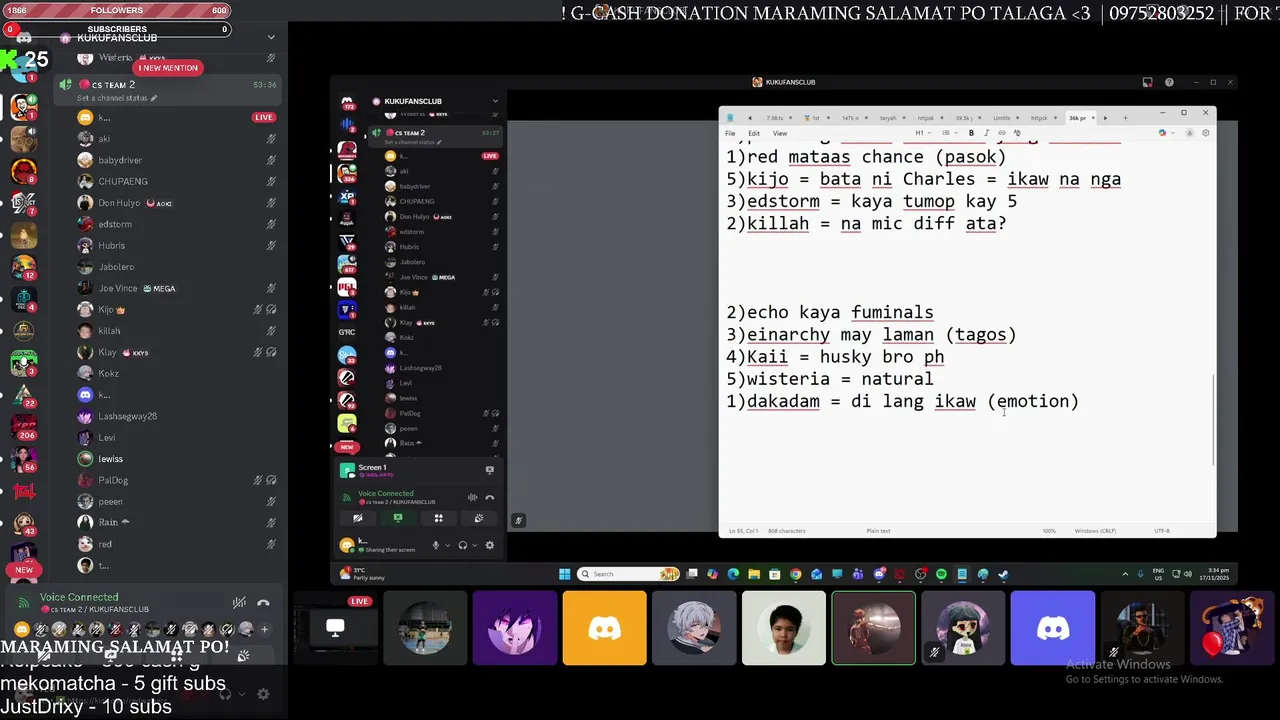Image resolution: width=1280 pixels, height=720 pixels.
Task: Open activities button in streamed Discord voice panel
Action: point(438,518)
